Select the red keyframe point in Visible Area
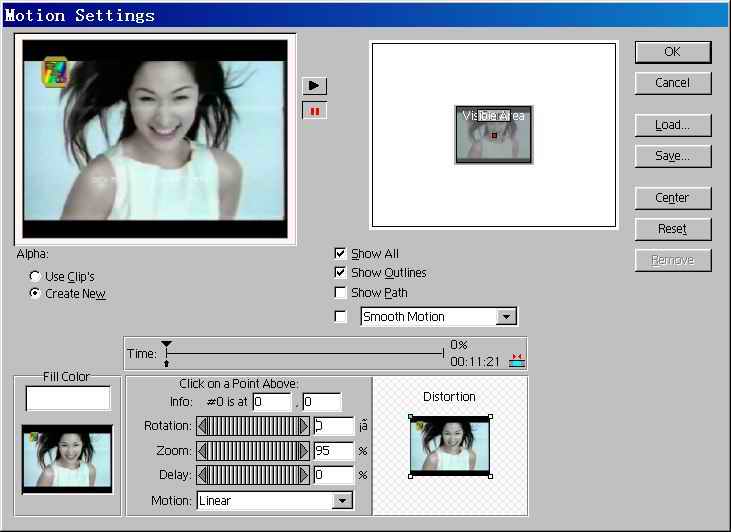This screenshot has height=532, width=731. [494, 135]
